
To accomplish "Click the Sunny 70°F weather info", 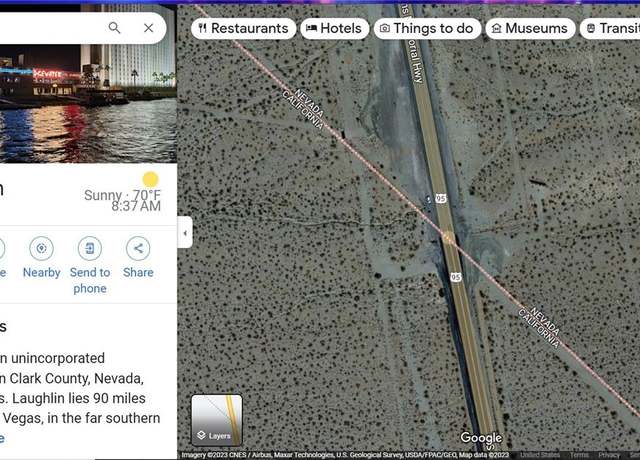I will [122, 195].
